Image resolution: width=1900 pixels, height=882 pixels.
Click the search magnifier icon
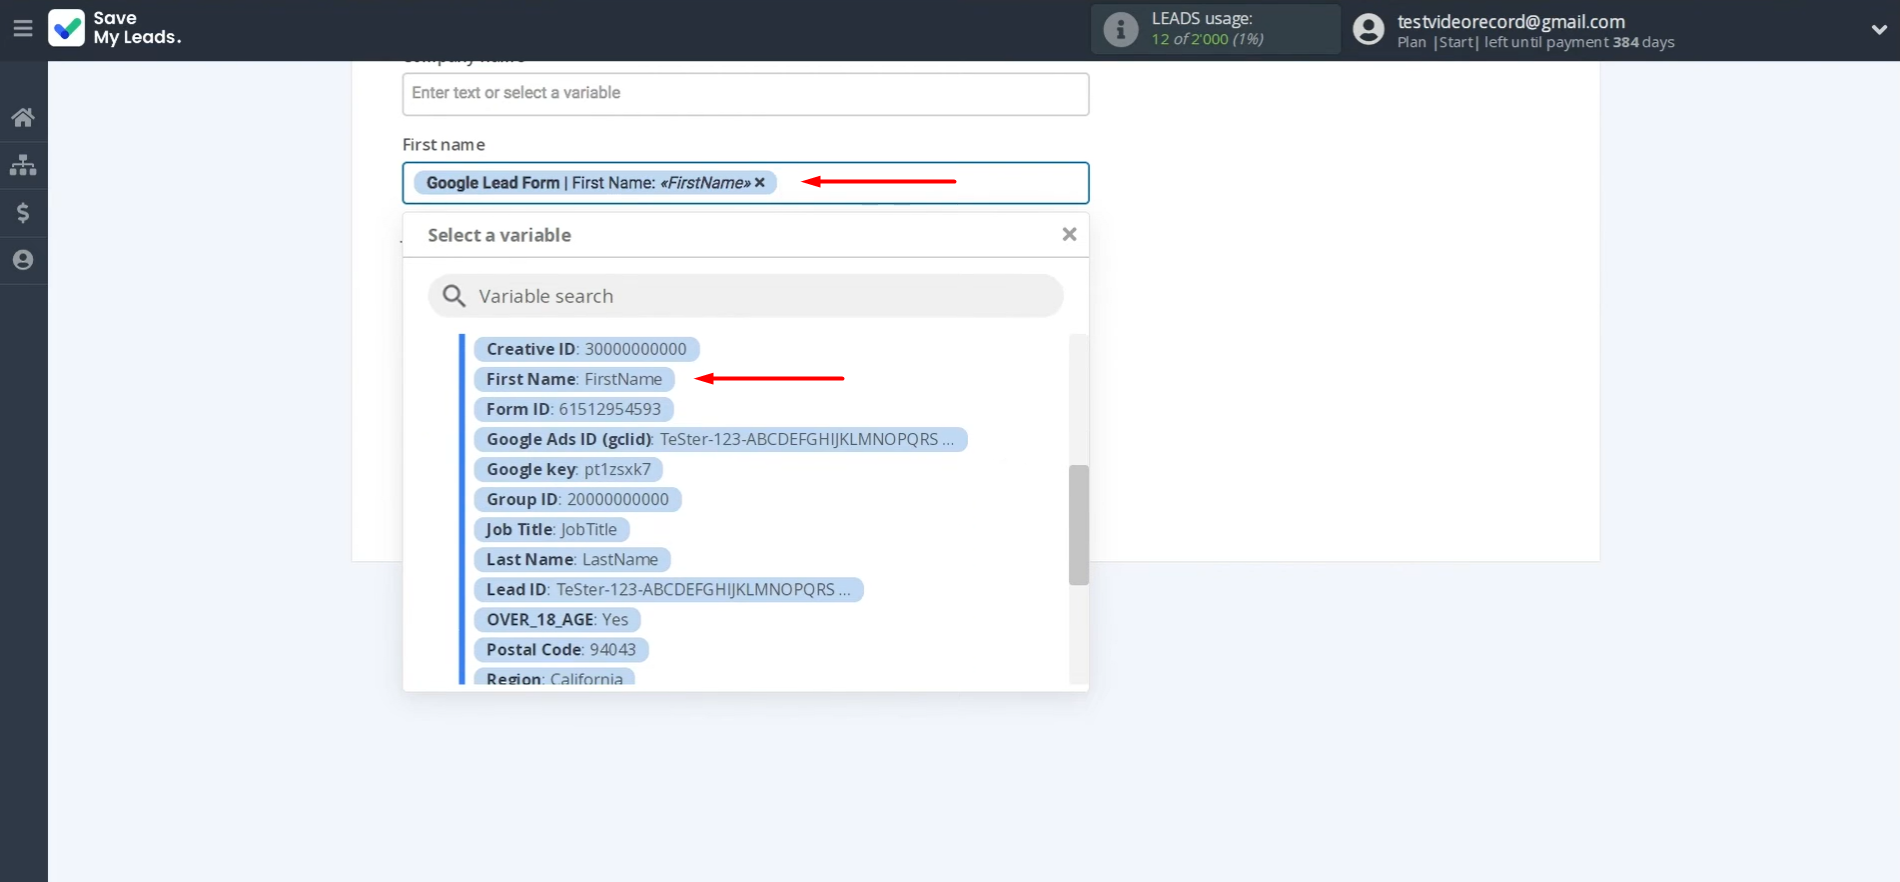pyautogui.click(x=454, y=296)
